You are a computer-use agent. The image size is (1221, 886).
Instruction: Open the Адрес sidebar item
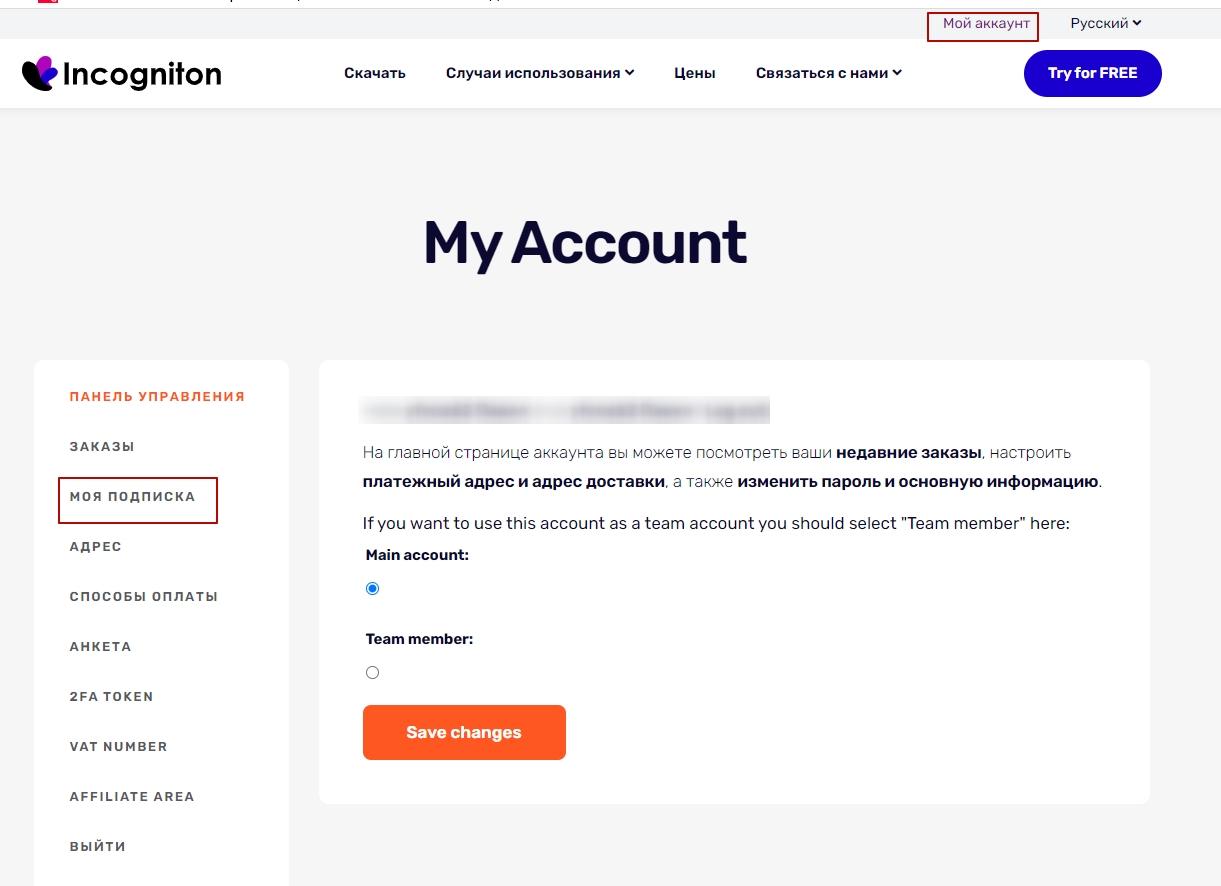click(x=96, y=547)
